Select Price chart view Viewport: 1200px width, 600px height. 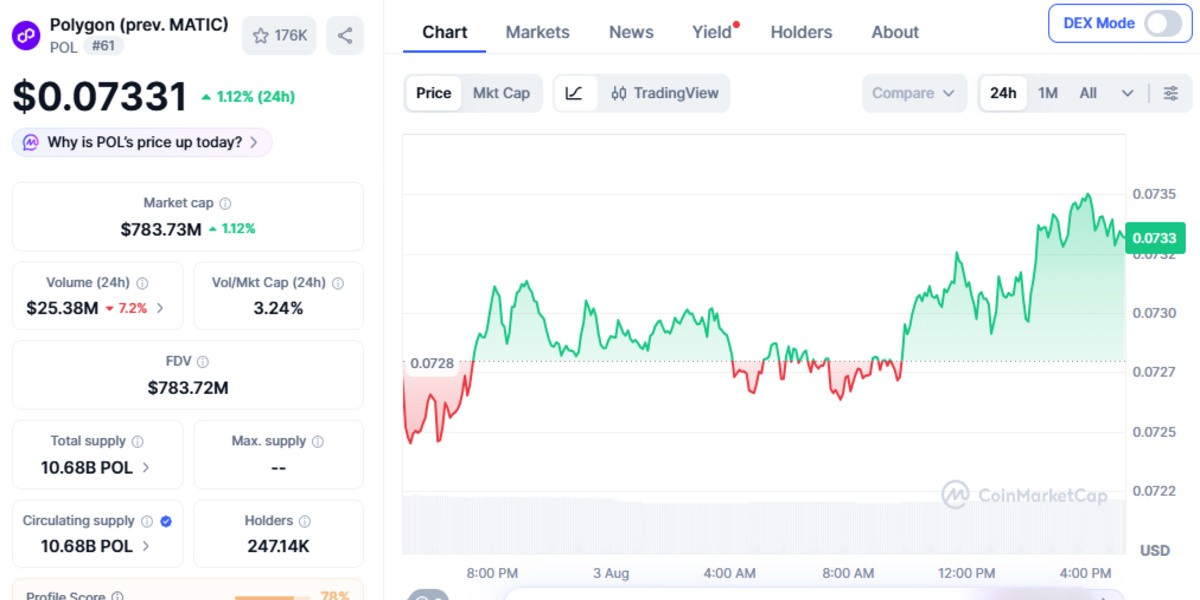tap(434, 93)
